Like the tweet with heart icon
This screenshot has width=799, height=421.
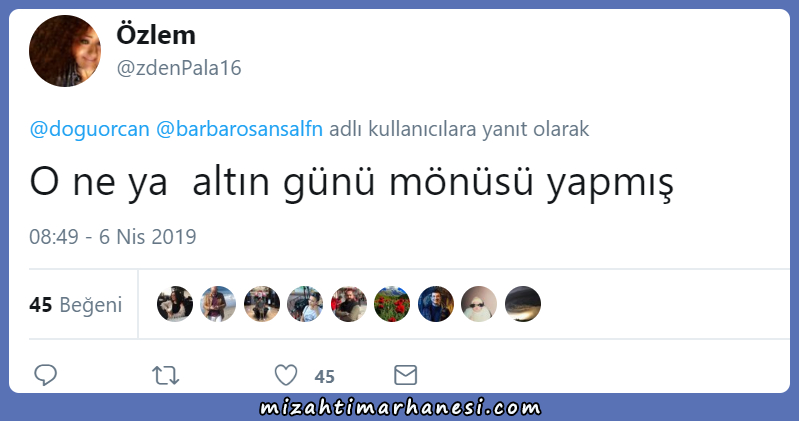point(286,376)
